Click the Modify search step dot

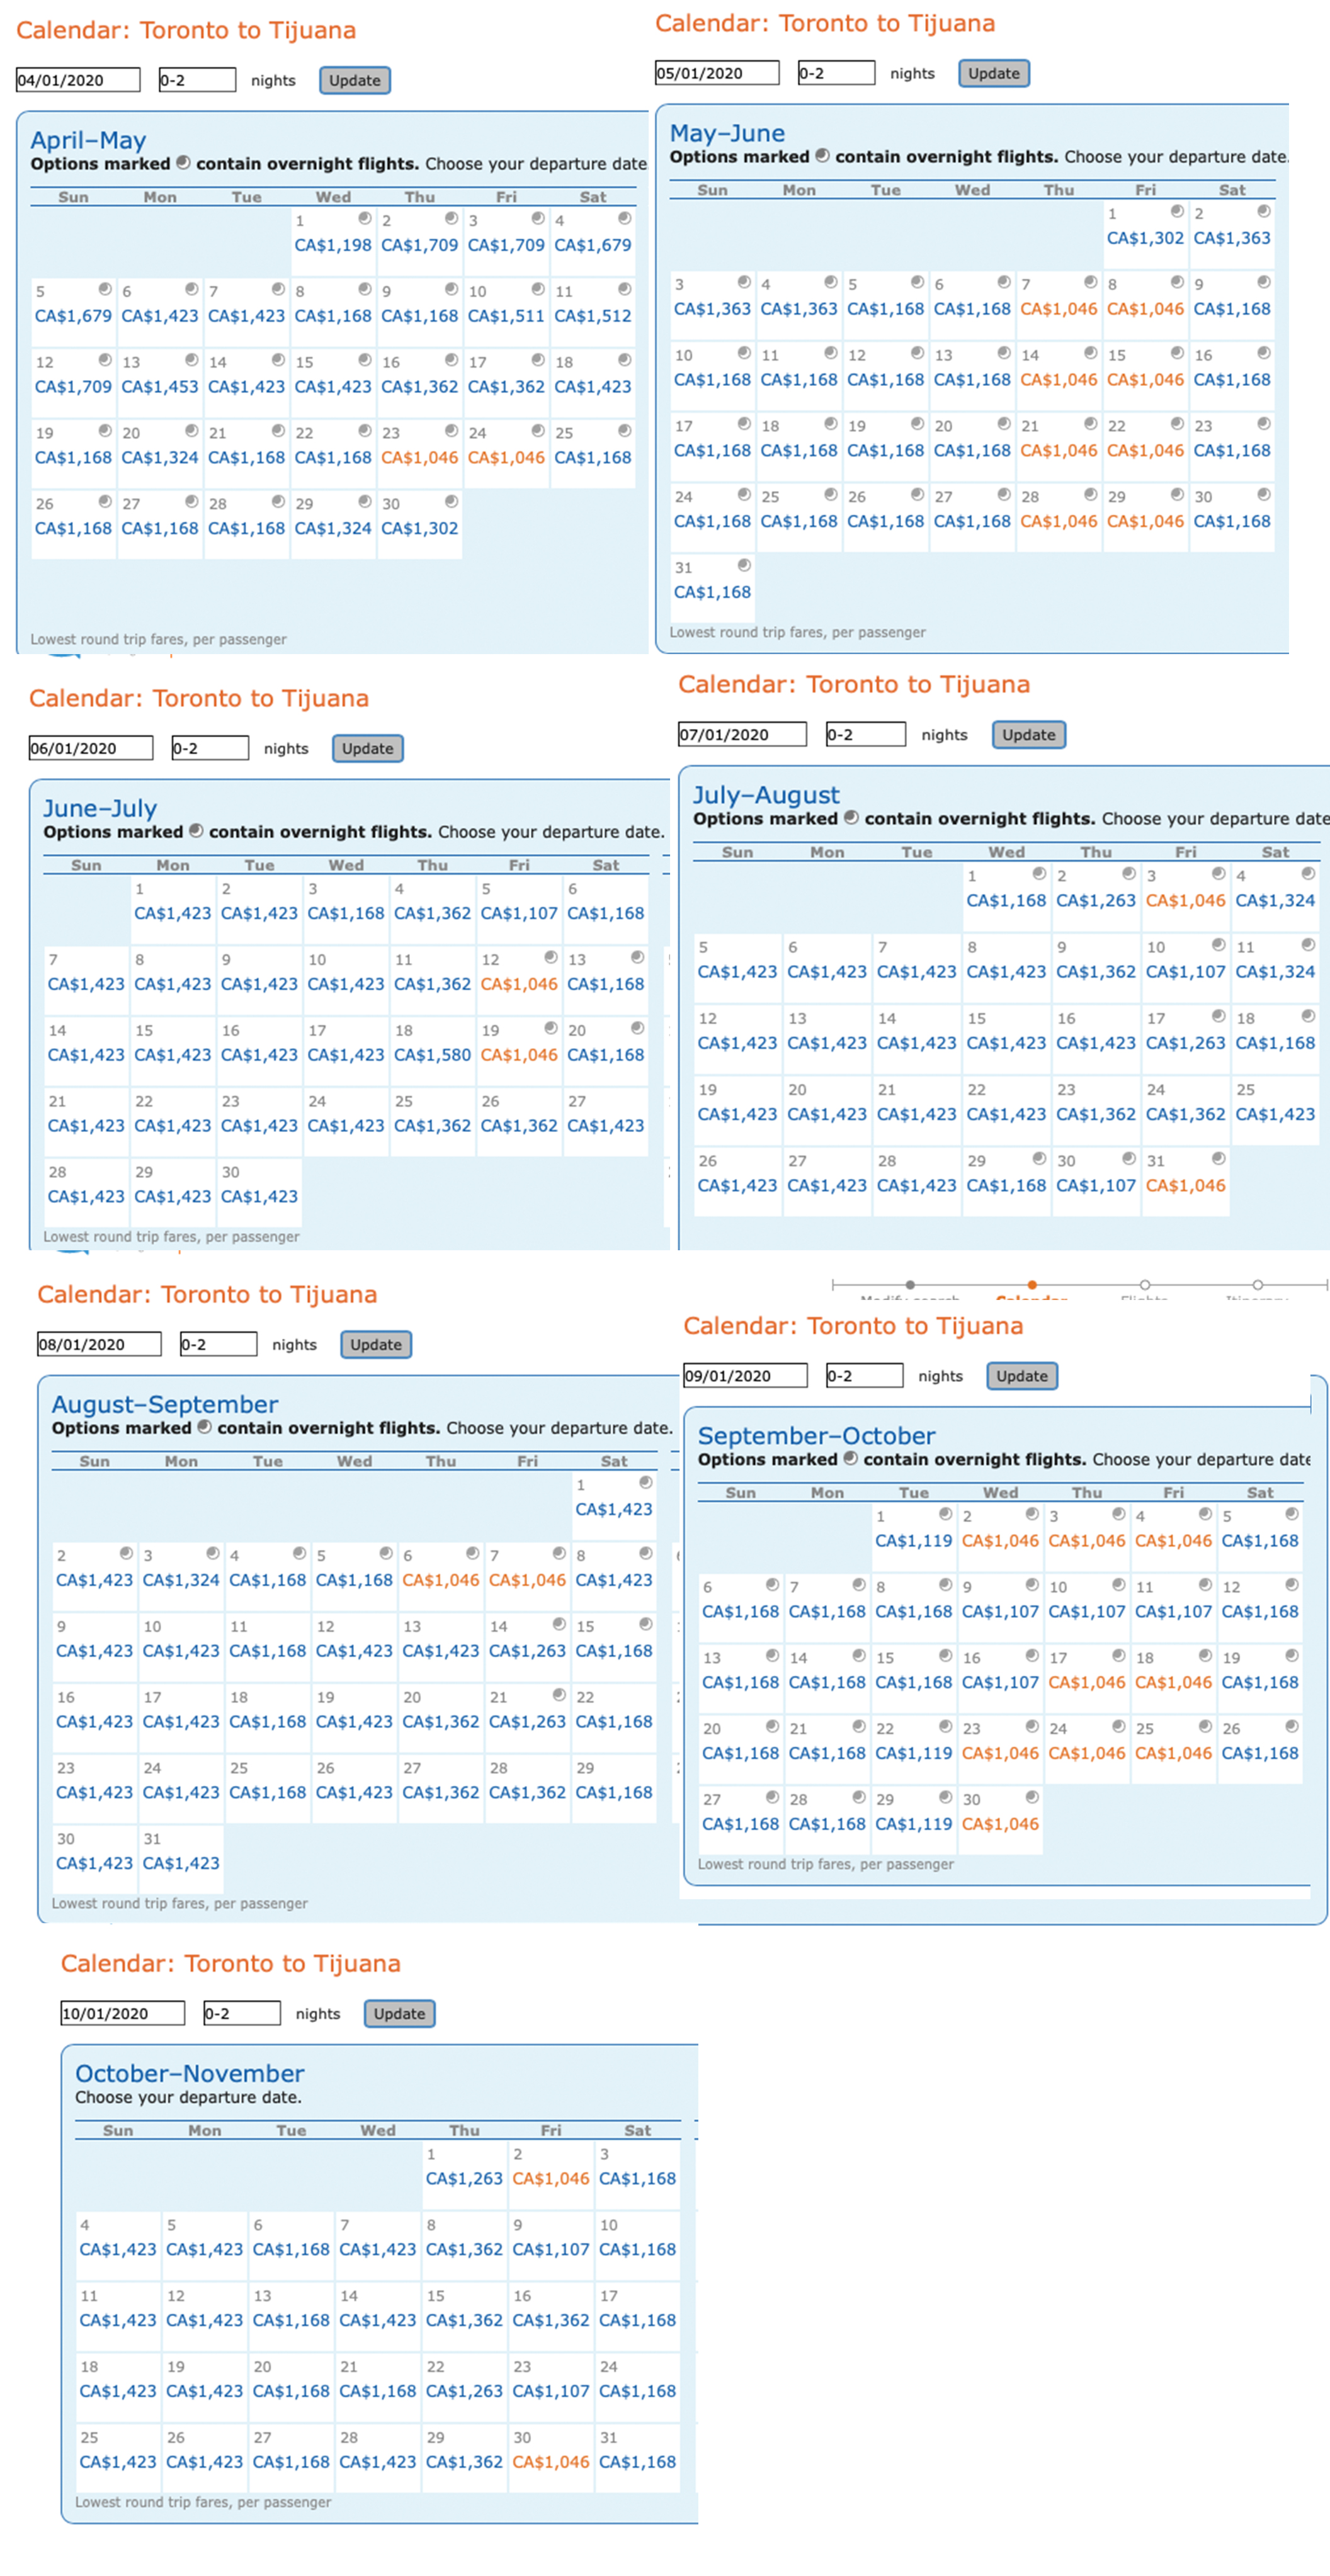click(x=909, y=1284)
